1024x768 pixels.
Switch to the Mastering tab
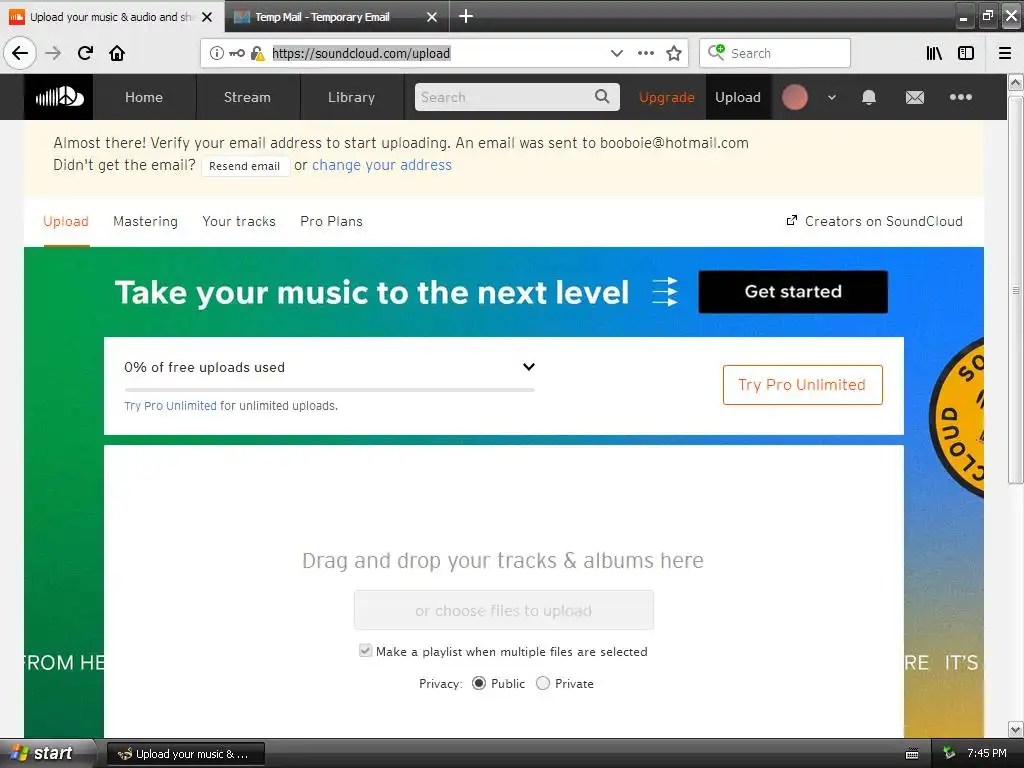(145, 221)
